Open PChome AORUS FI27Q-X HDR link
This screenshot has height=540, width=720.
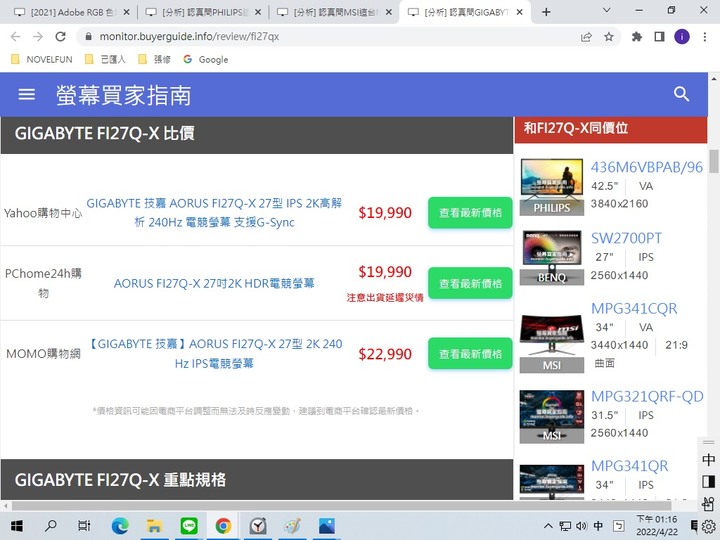click(214, 283)
